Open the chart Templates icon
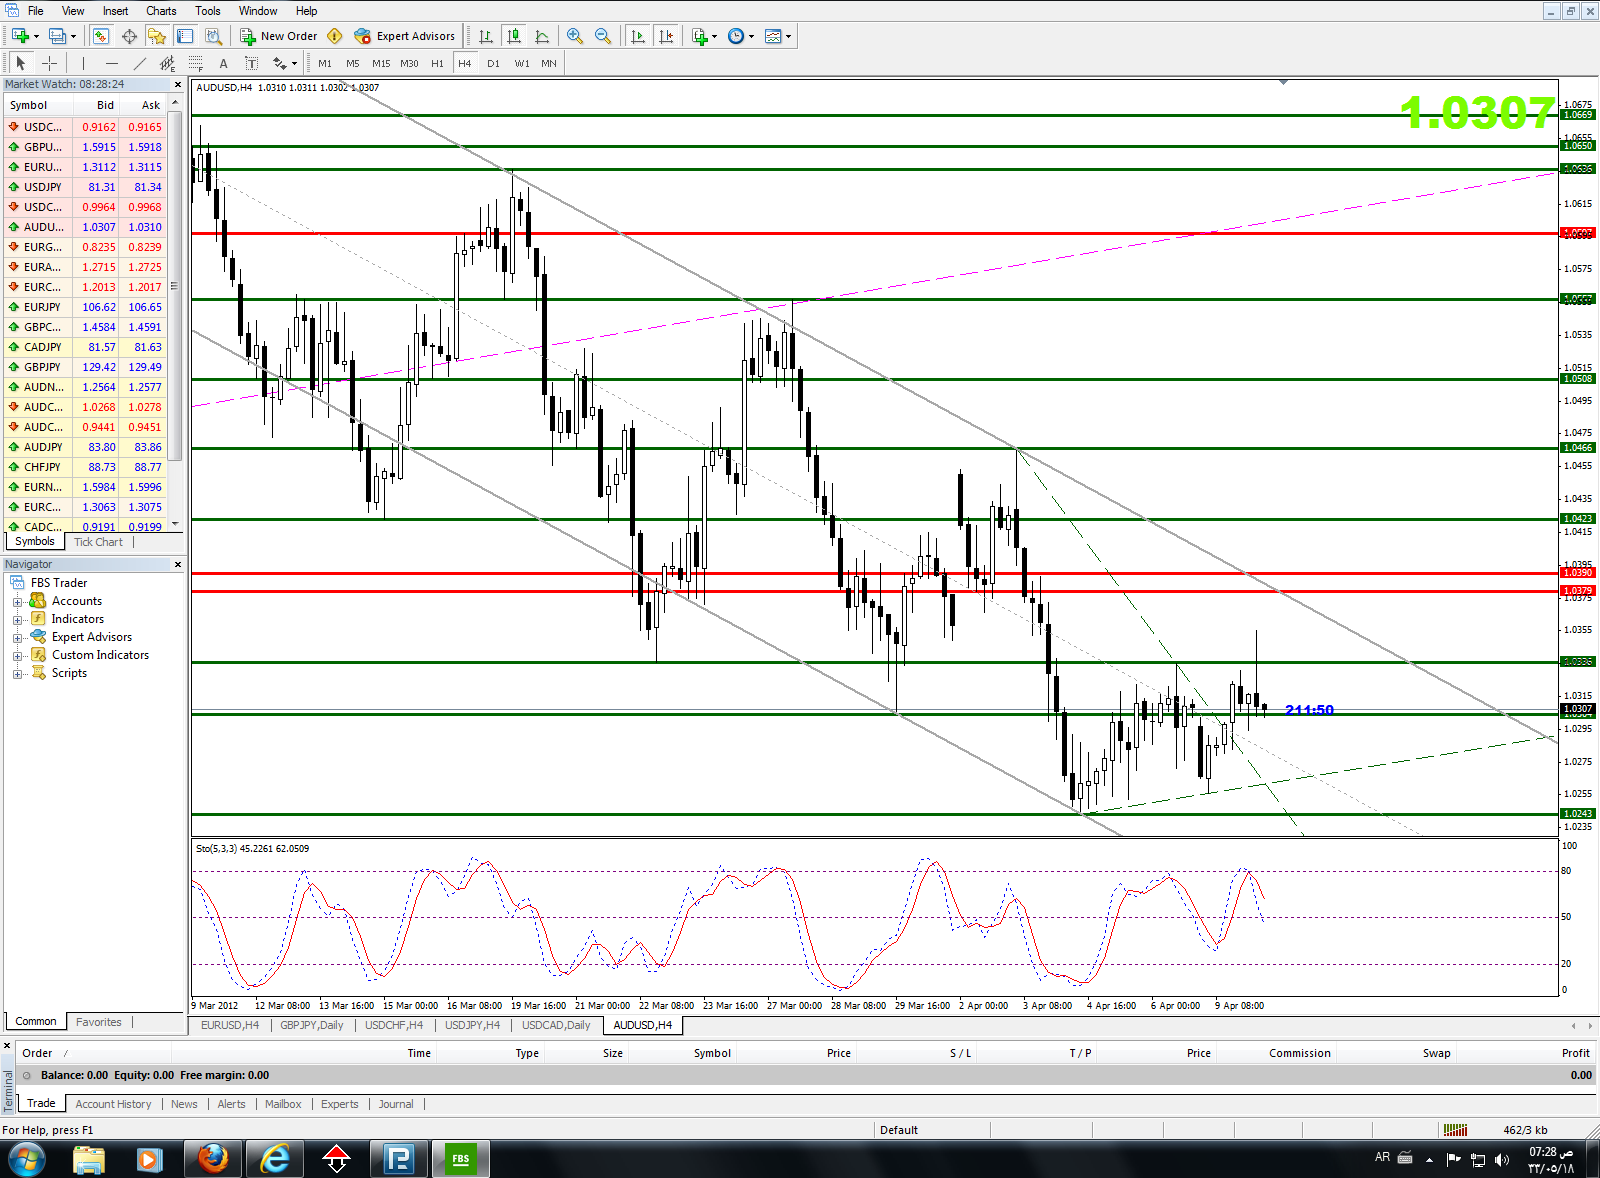 pyautogui.click(x=773, y=36)
